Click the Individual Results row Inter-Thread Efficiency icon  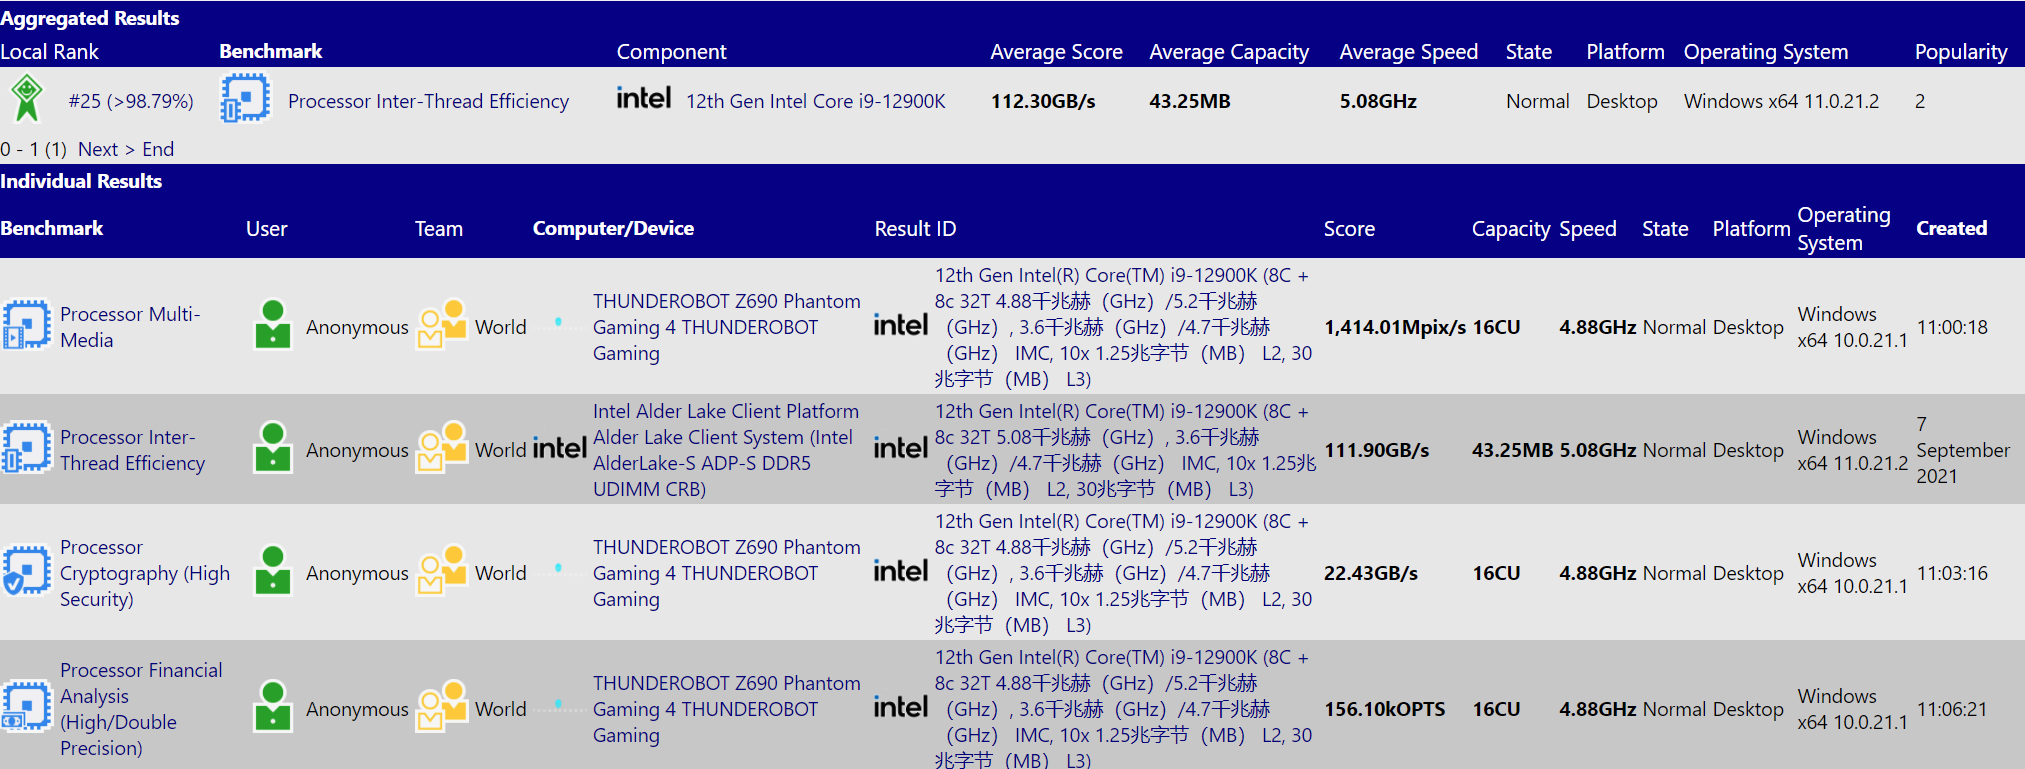coord(26,448)
